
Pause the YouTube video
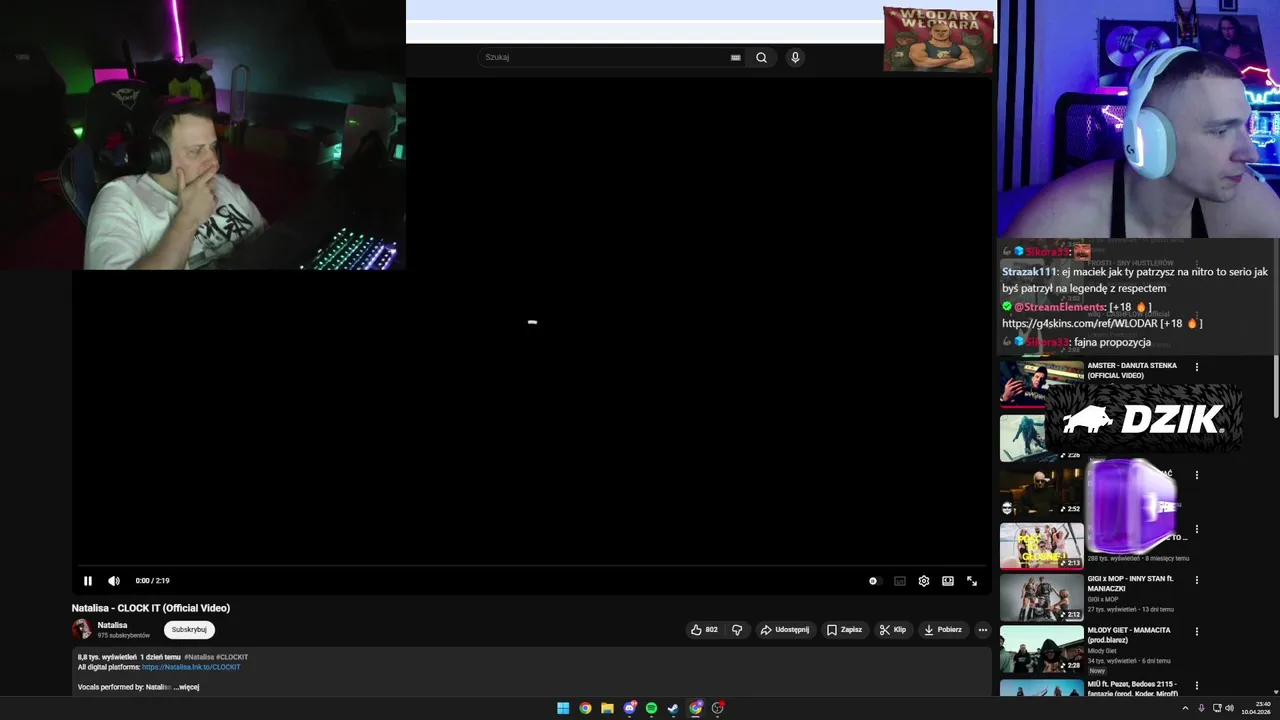[x=88, y=581]
